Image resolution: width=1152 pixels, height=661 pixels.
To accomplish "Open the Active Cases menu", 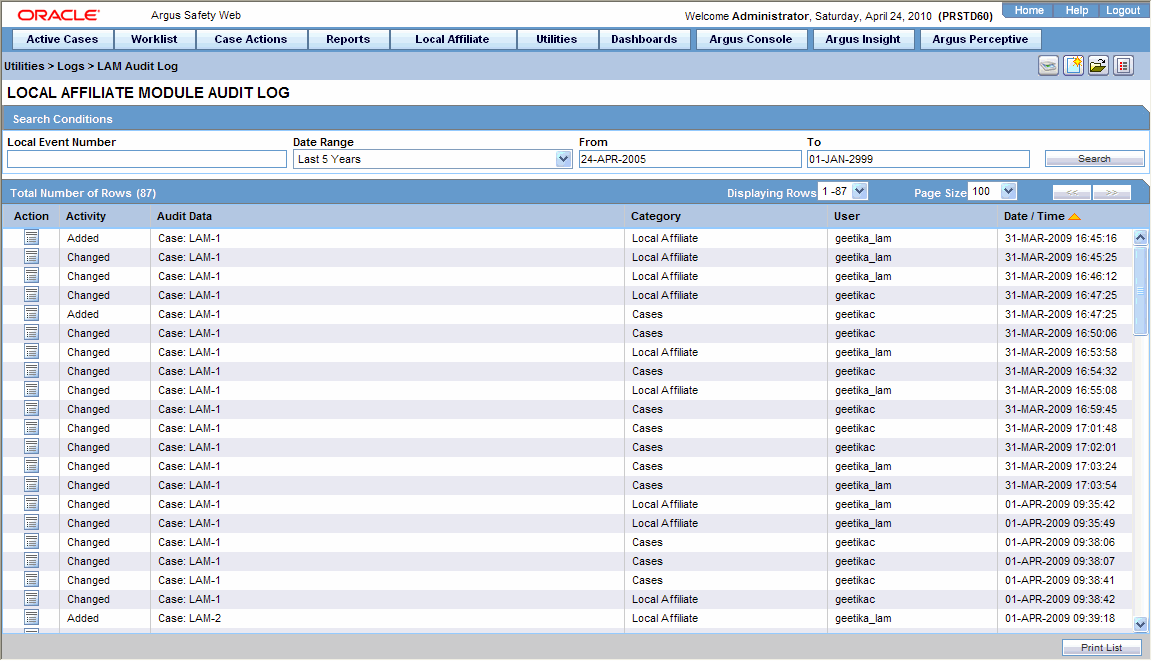I will point(62,39).
